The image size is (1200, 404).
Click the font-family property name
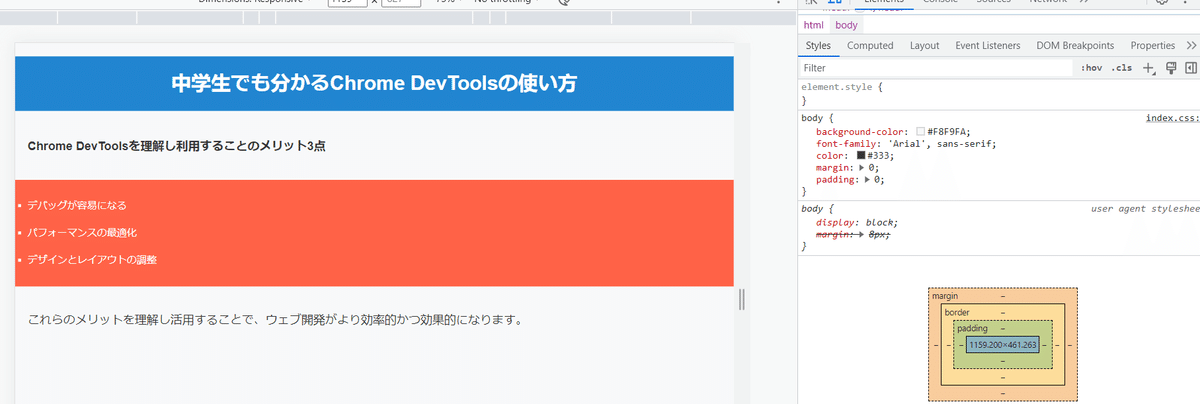(848, 144)
